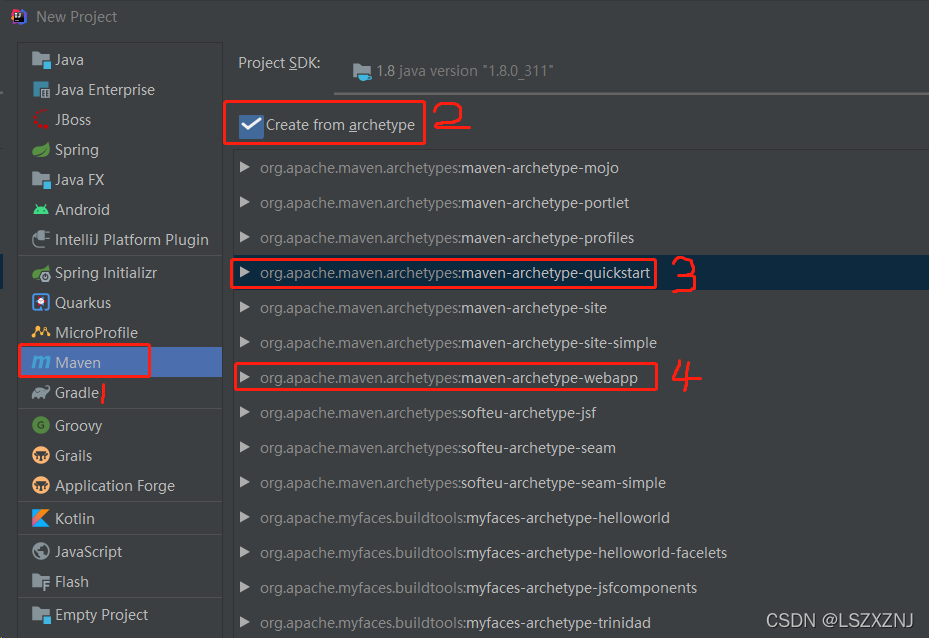Expand the myfaces-archetype-trinidad arrow
Image resolution: width=929 pixels, height=638 pixels.
(x=245, y=622)
